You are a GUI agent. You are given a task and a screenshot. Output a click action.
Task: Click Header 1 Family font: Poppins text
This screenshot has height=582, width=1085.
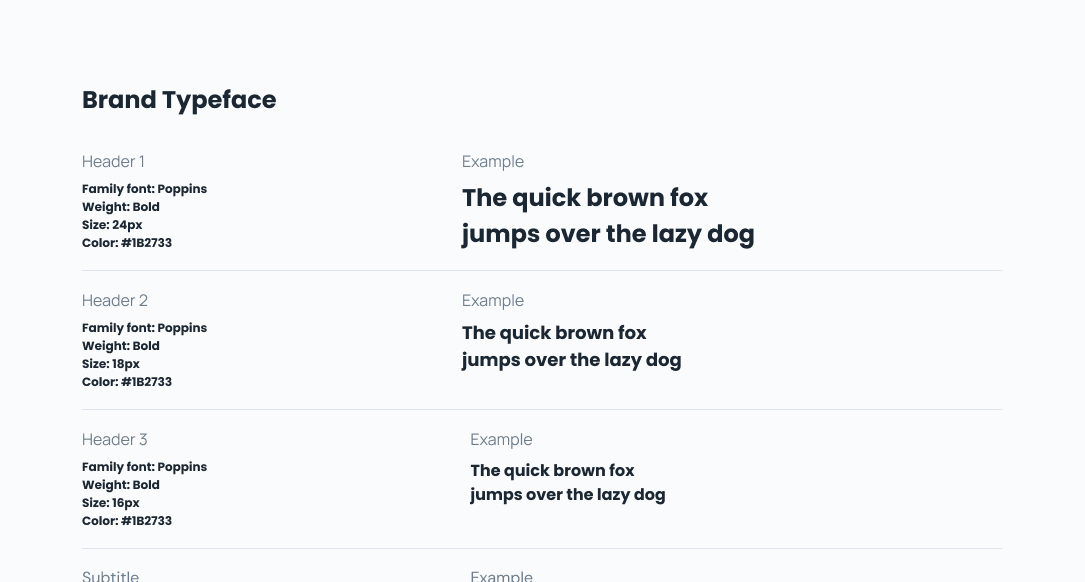tap(145, 189)
